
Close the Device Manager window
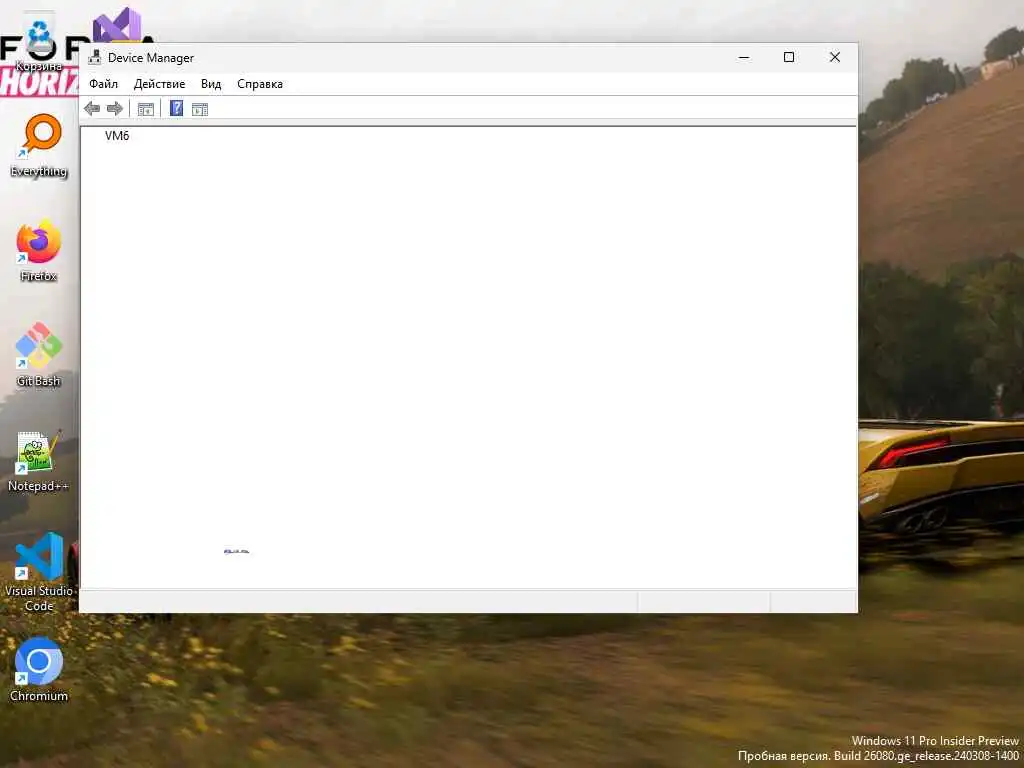(x=835, y=57)
